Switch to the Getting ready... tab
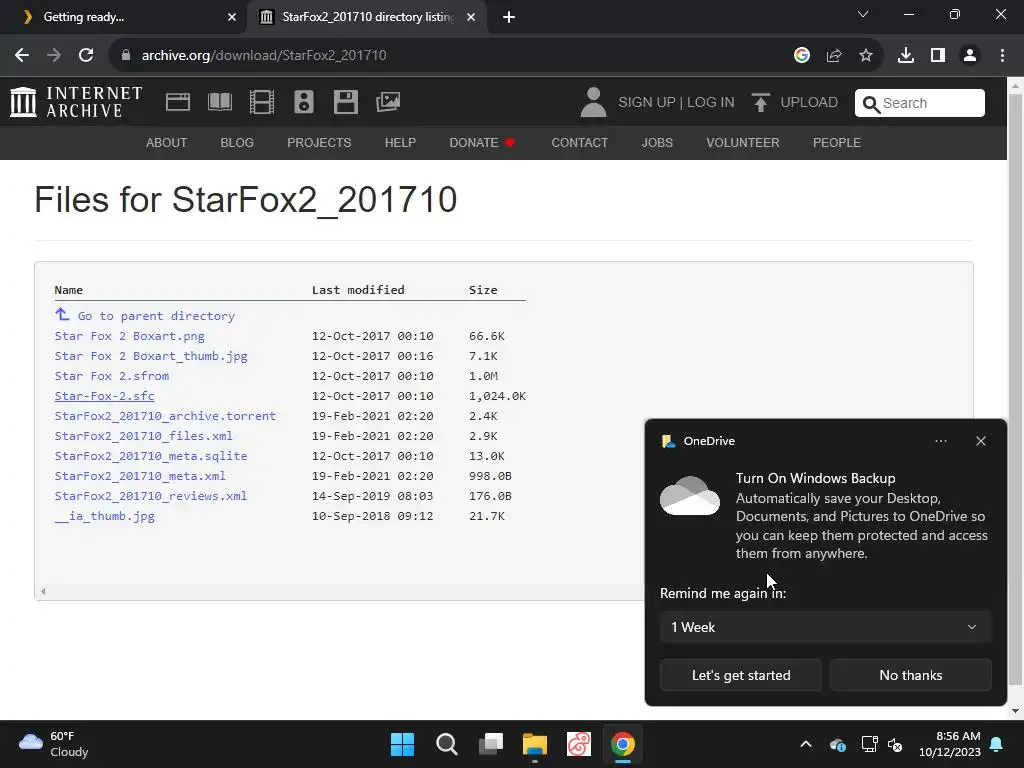The width and height of the screenshot is (1024, 768). pos(124,17)
